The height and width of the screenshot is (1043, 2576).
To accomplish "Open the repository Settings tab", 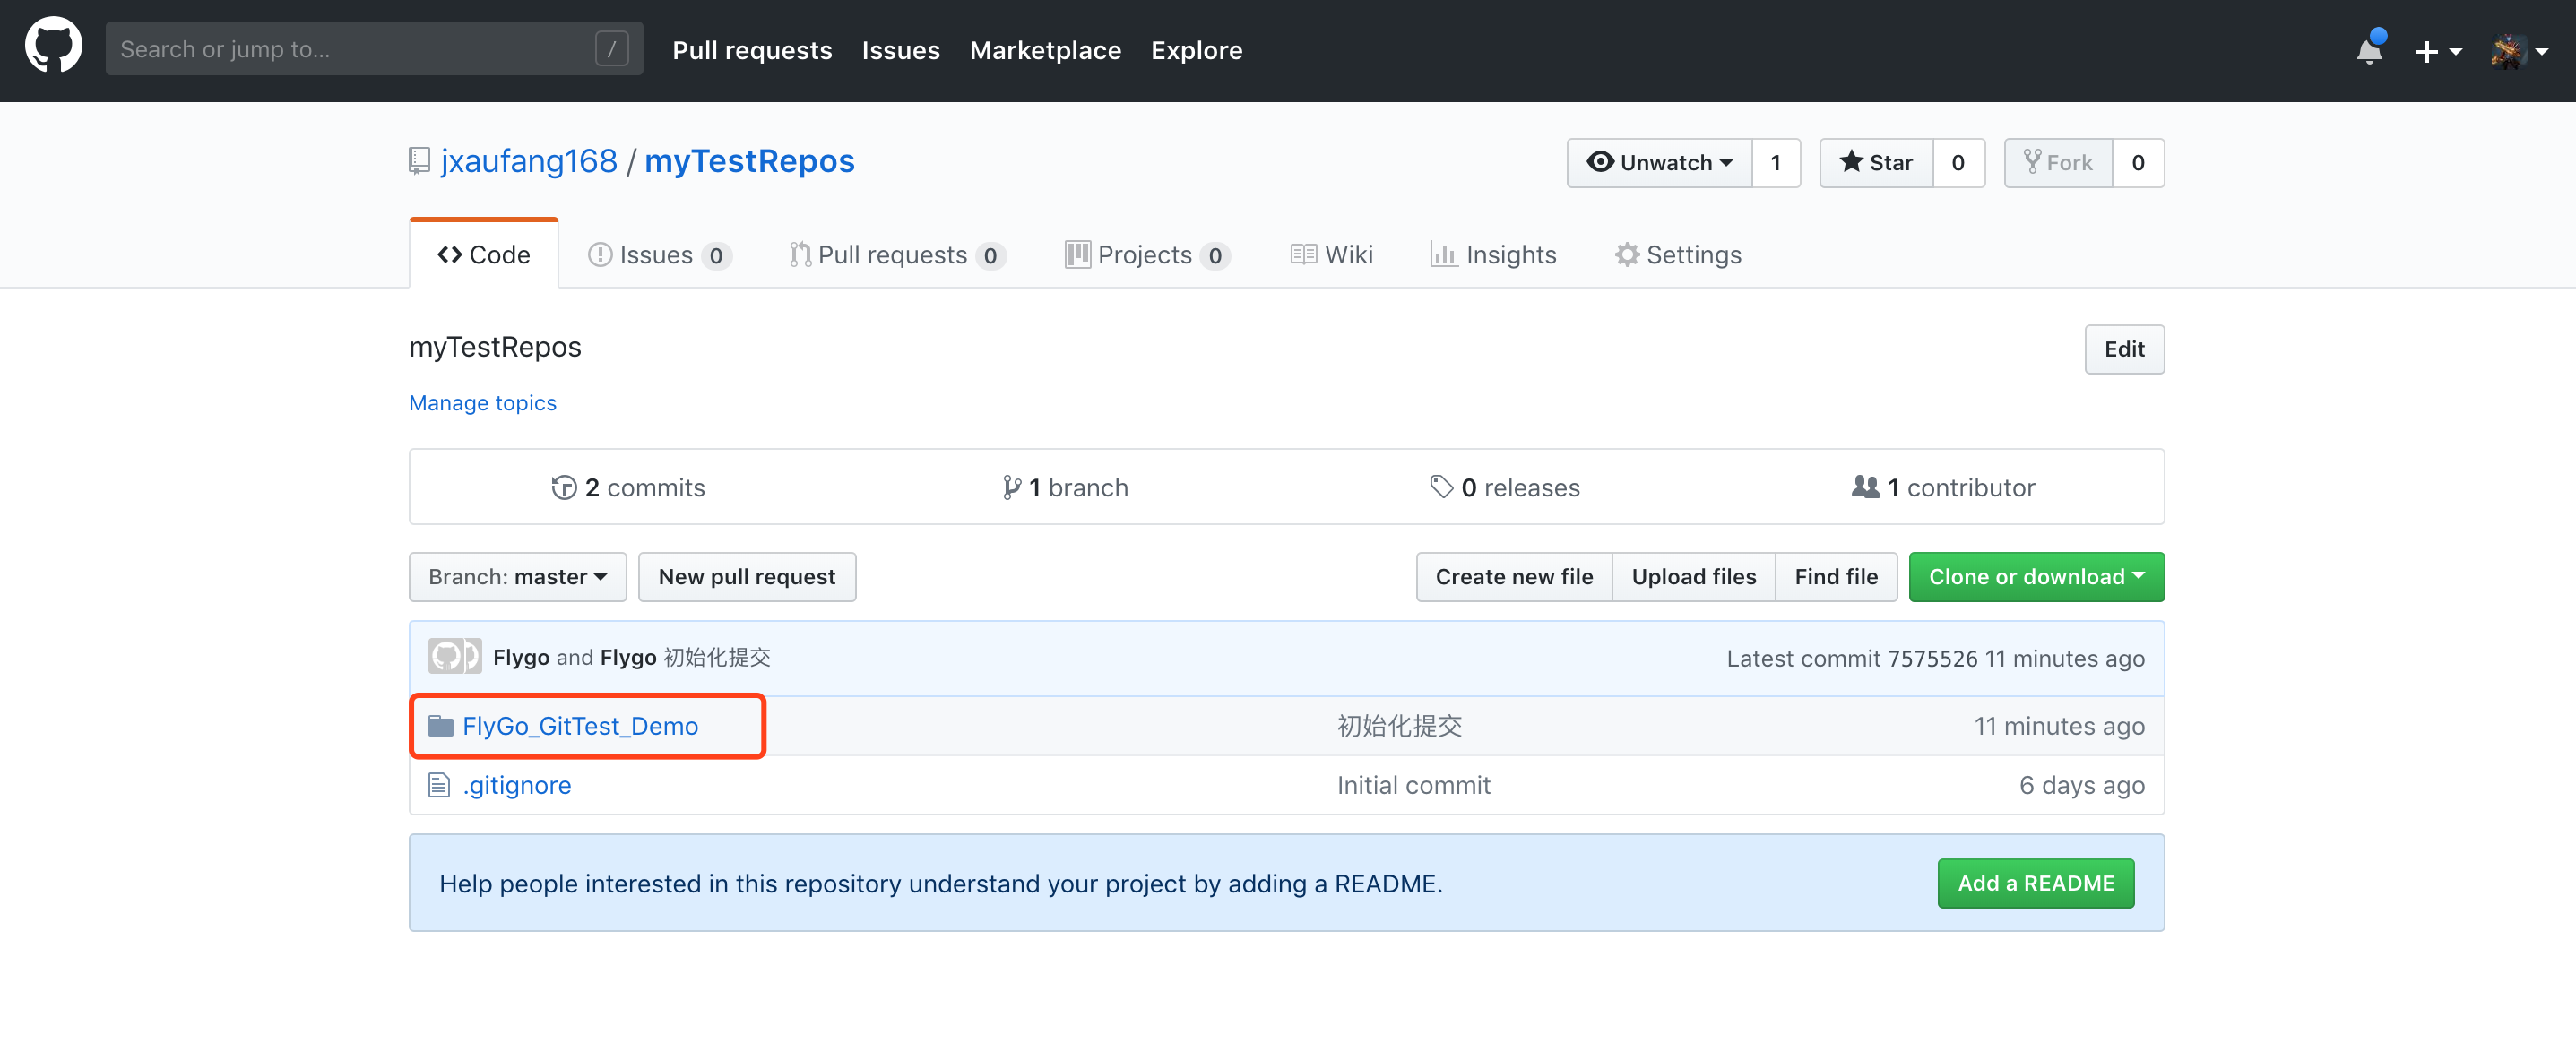I will [x=1678, y=255].
